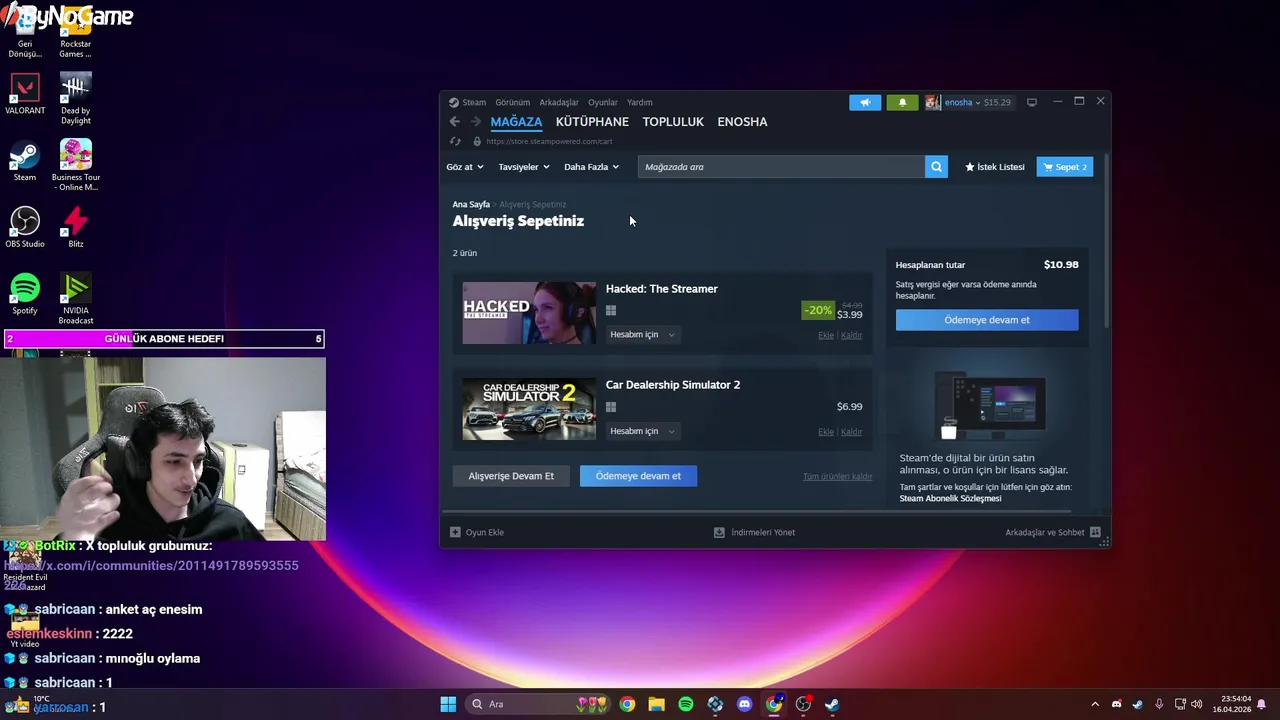1280x720 pixels.
Task: Reload the Steam store page
Action: (x=455, y=142)
